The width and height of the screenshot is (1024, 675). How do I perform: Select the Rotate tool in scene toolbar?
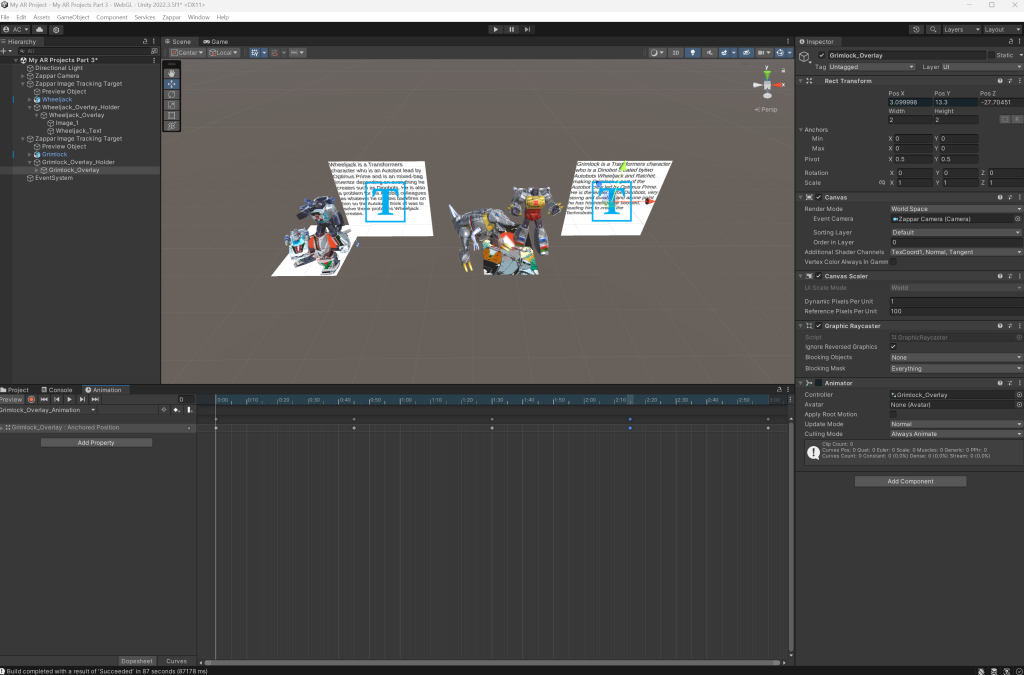[x=171, y=94]
